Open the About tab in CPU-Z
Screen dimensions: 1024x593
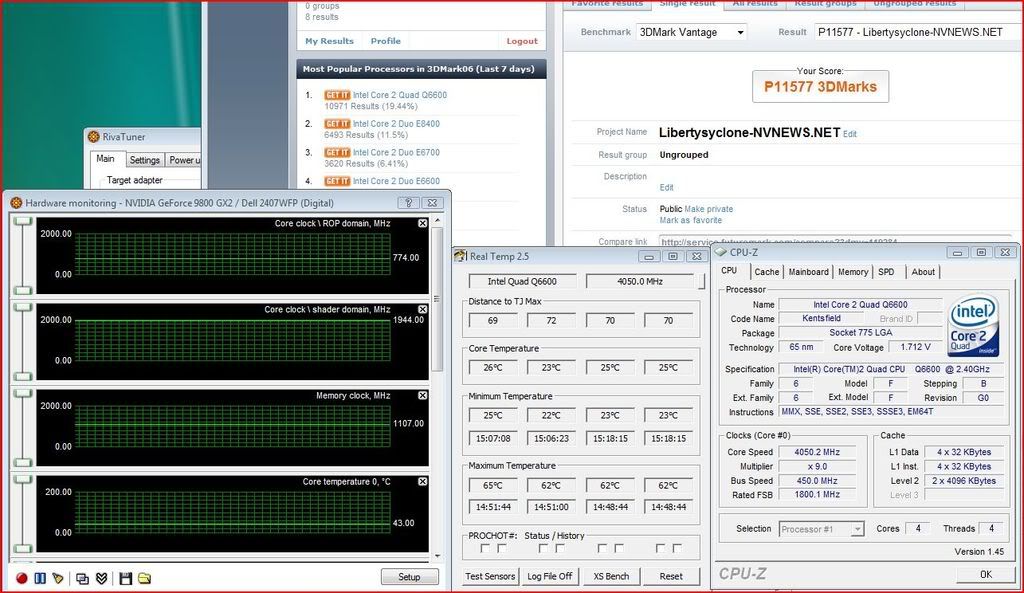(x=923, y=272)
